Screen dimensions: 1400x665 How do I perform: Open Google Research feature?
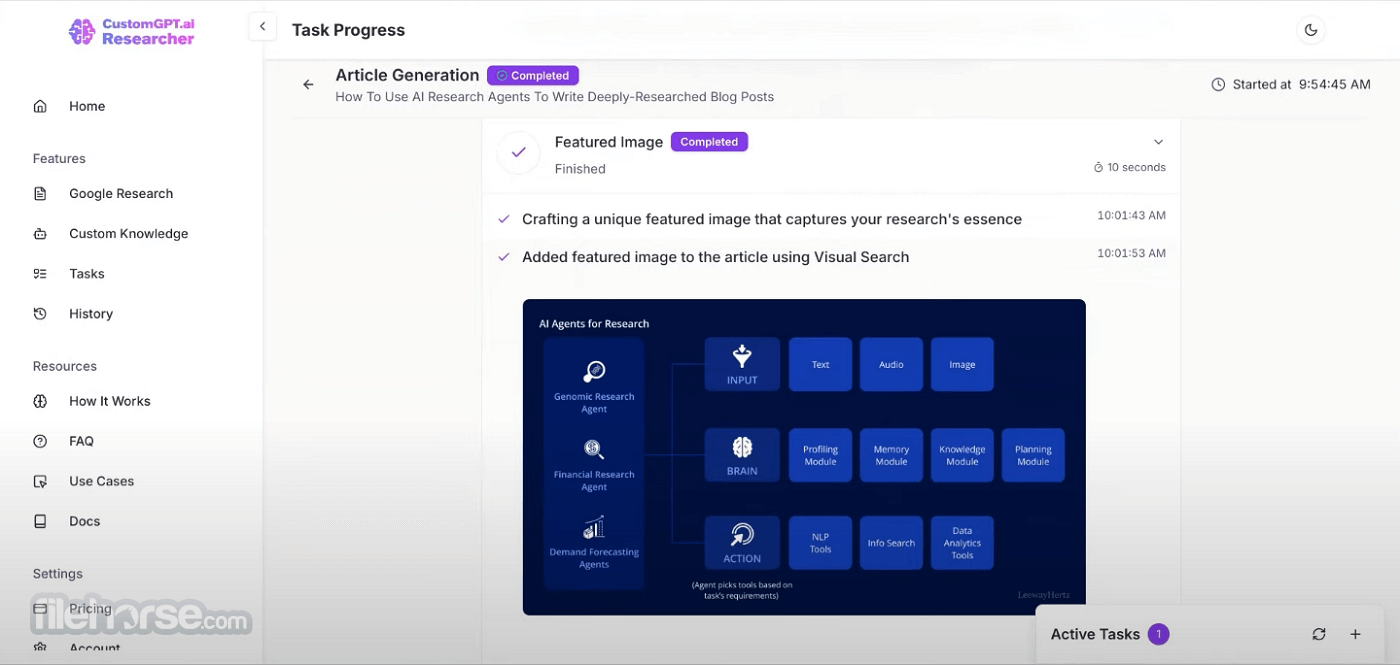click(121, 194)
